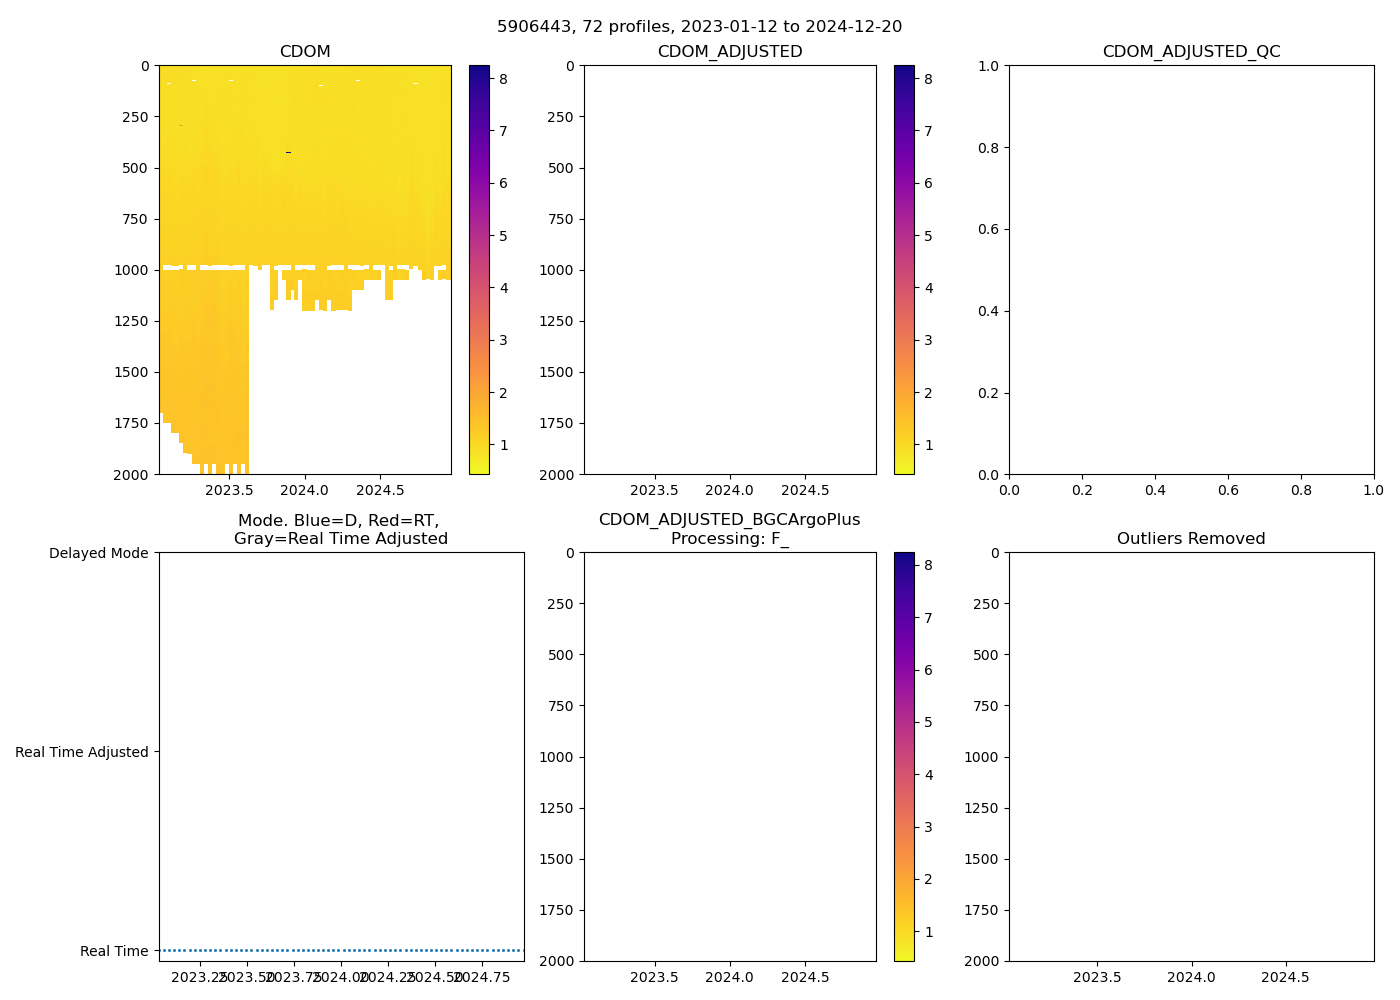Screen dimensions: 1400x1000
Task: Click the CDOM_ADJUSTED plot title
Action: click(x=729, y=52)
